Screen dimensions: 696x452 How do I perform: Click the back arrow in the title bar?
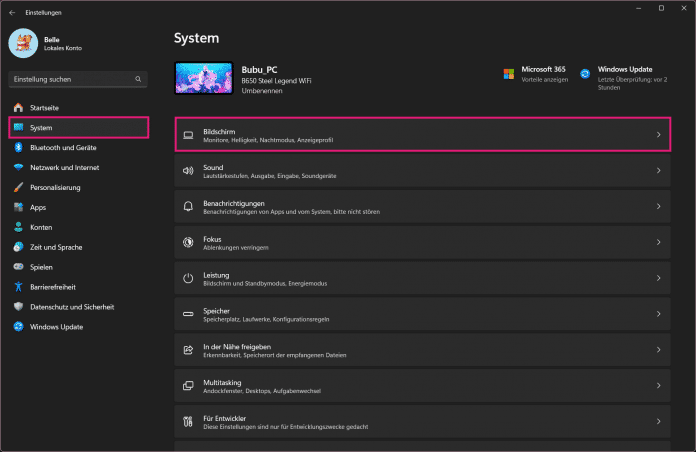12,12
